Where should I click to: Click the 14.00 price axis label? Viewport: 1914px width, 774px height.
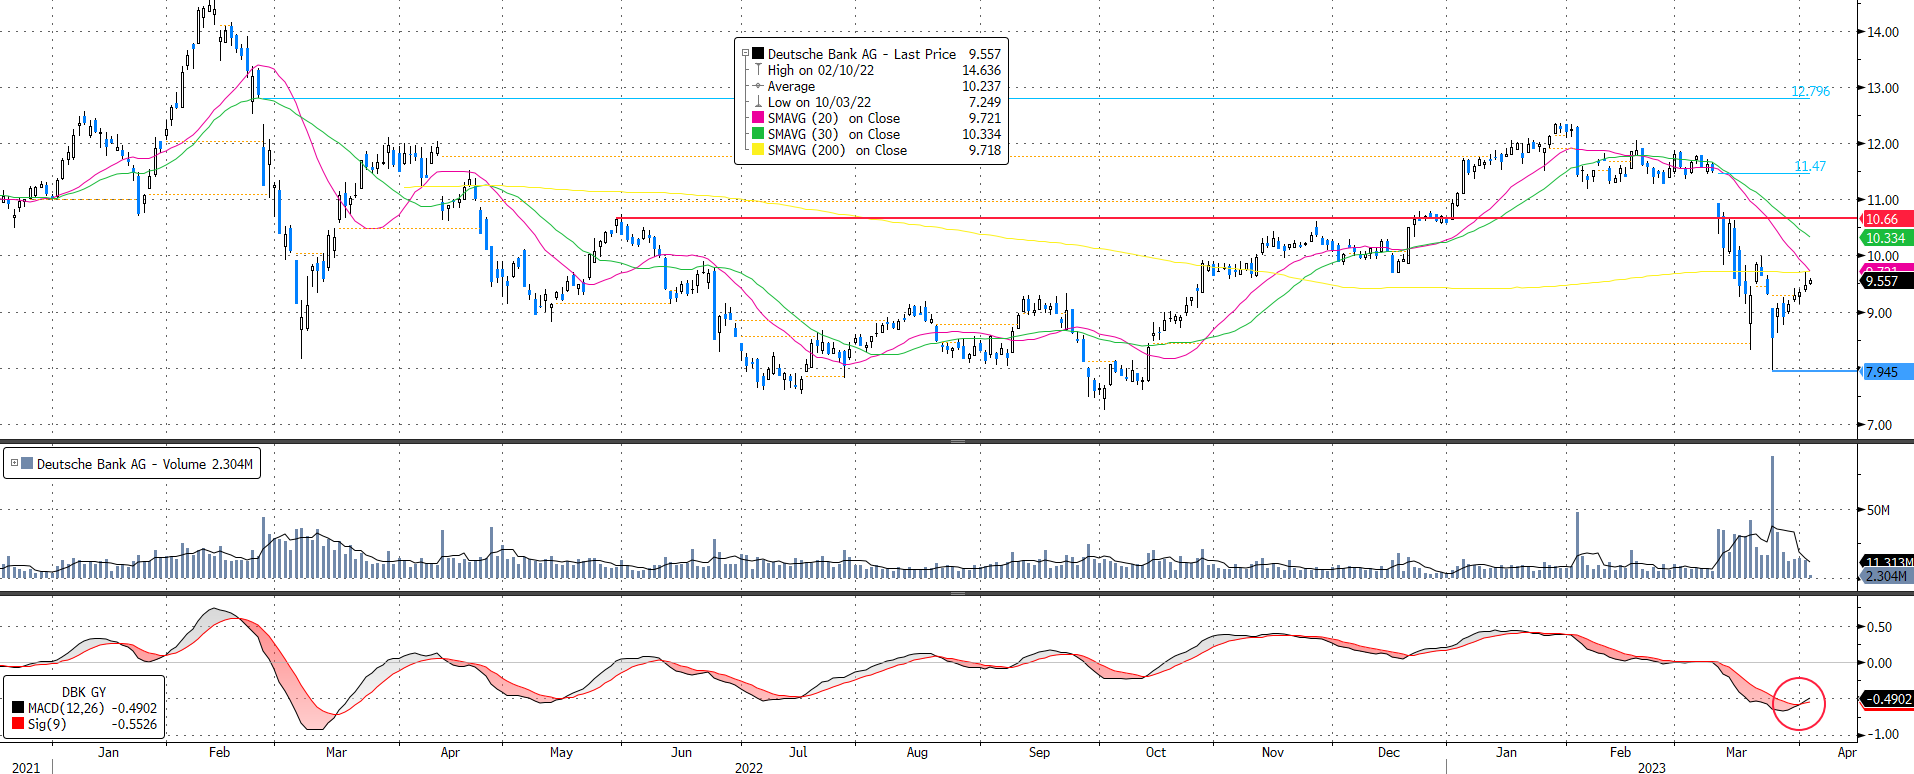(x=1883, y=32)
